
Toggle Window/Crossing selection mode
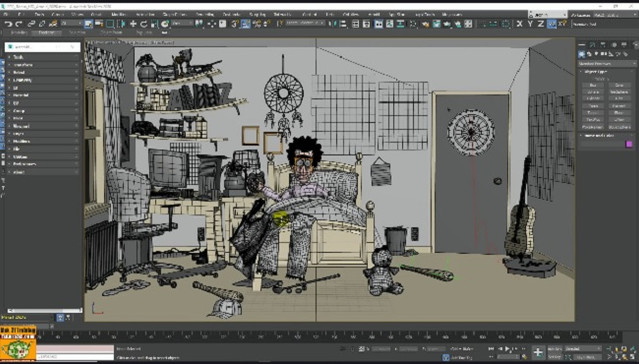(121, 24)
